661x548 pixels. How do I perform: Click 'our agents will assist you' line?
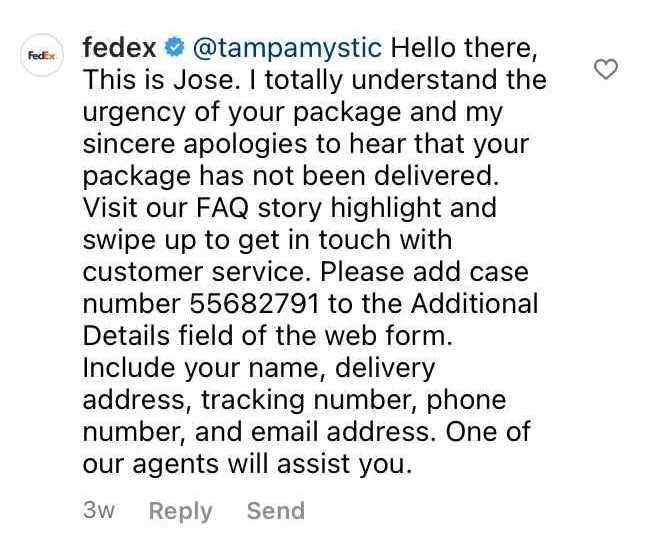point(247,465)
